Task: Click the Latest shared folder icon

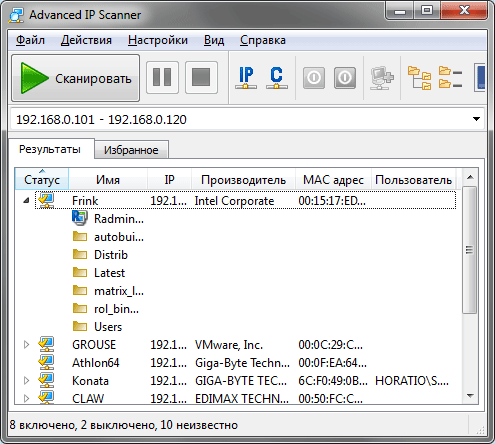Action: click(80, 272)
